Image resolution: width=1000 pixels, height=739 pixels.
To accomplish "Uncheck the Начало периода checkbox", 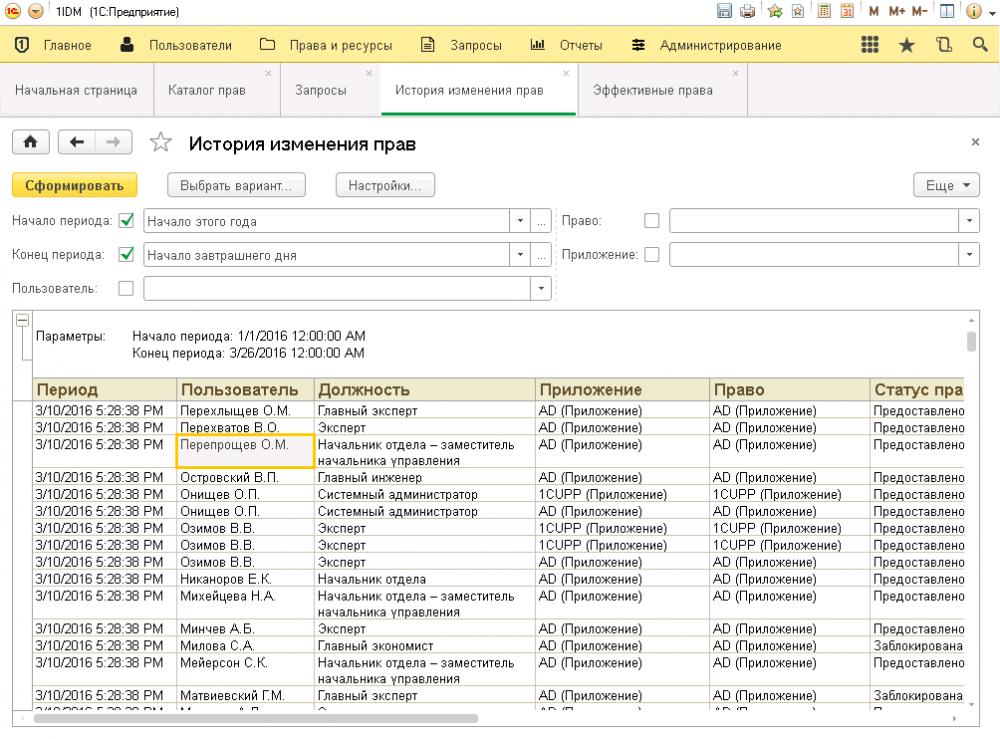I will pyautogui.click(x=126, y=221).
